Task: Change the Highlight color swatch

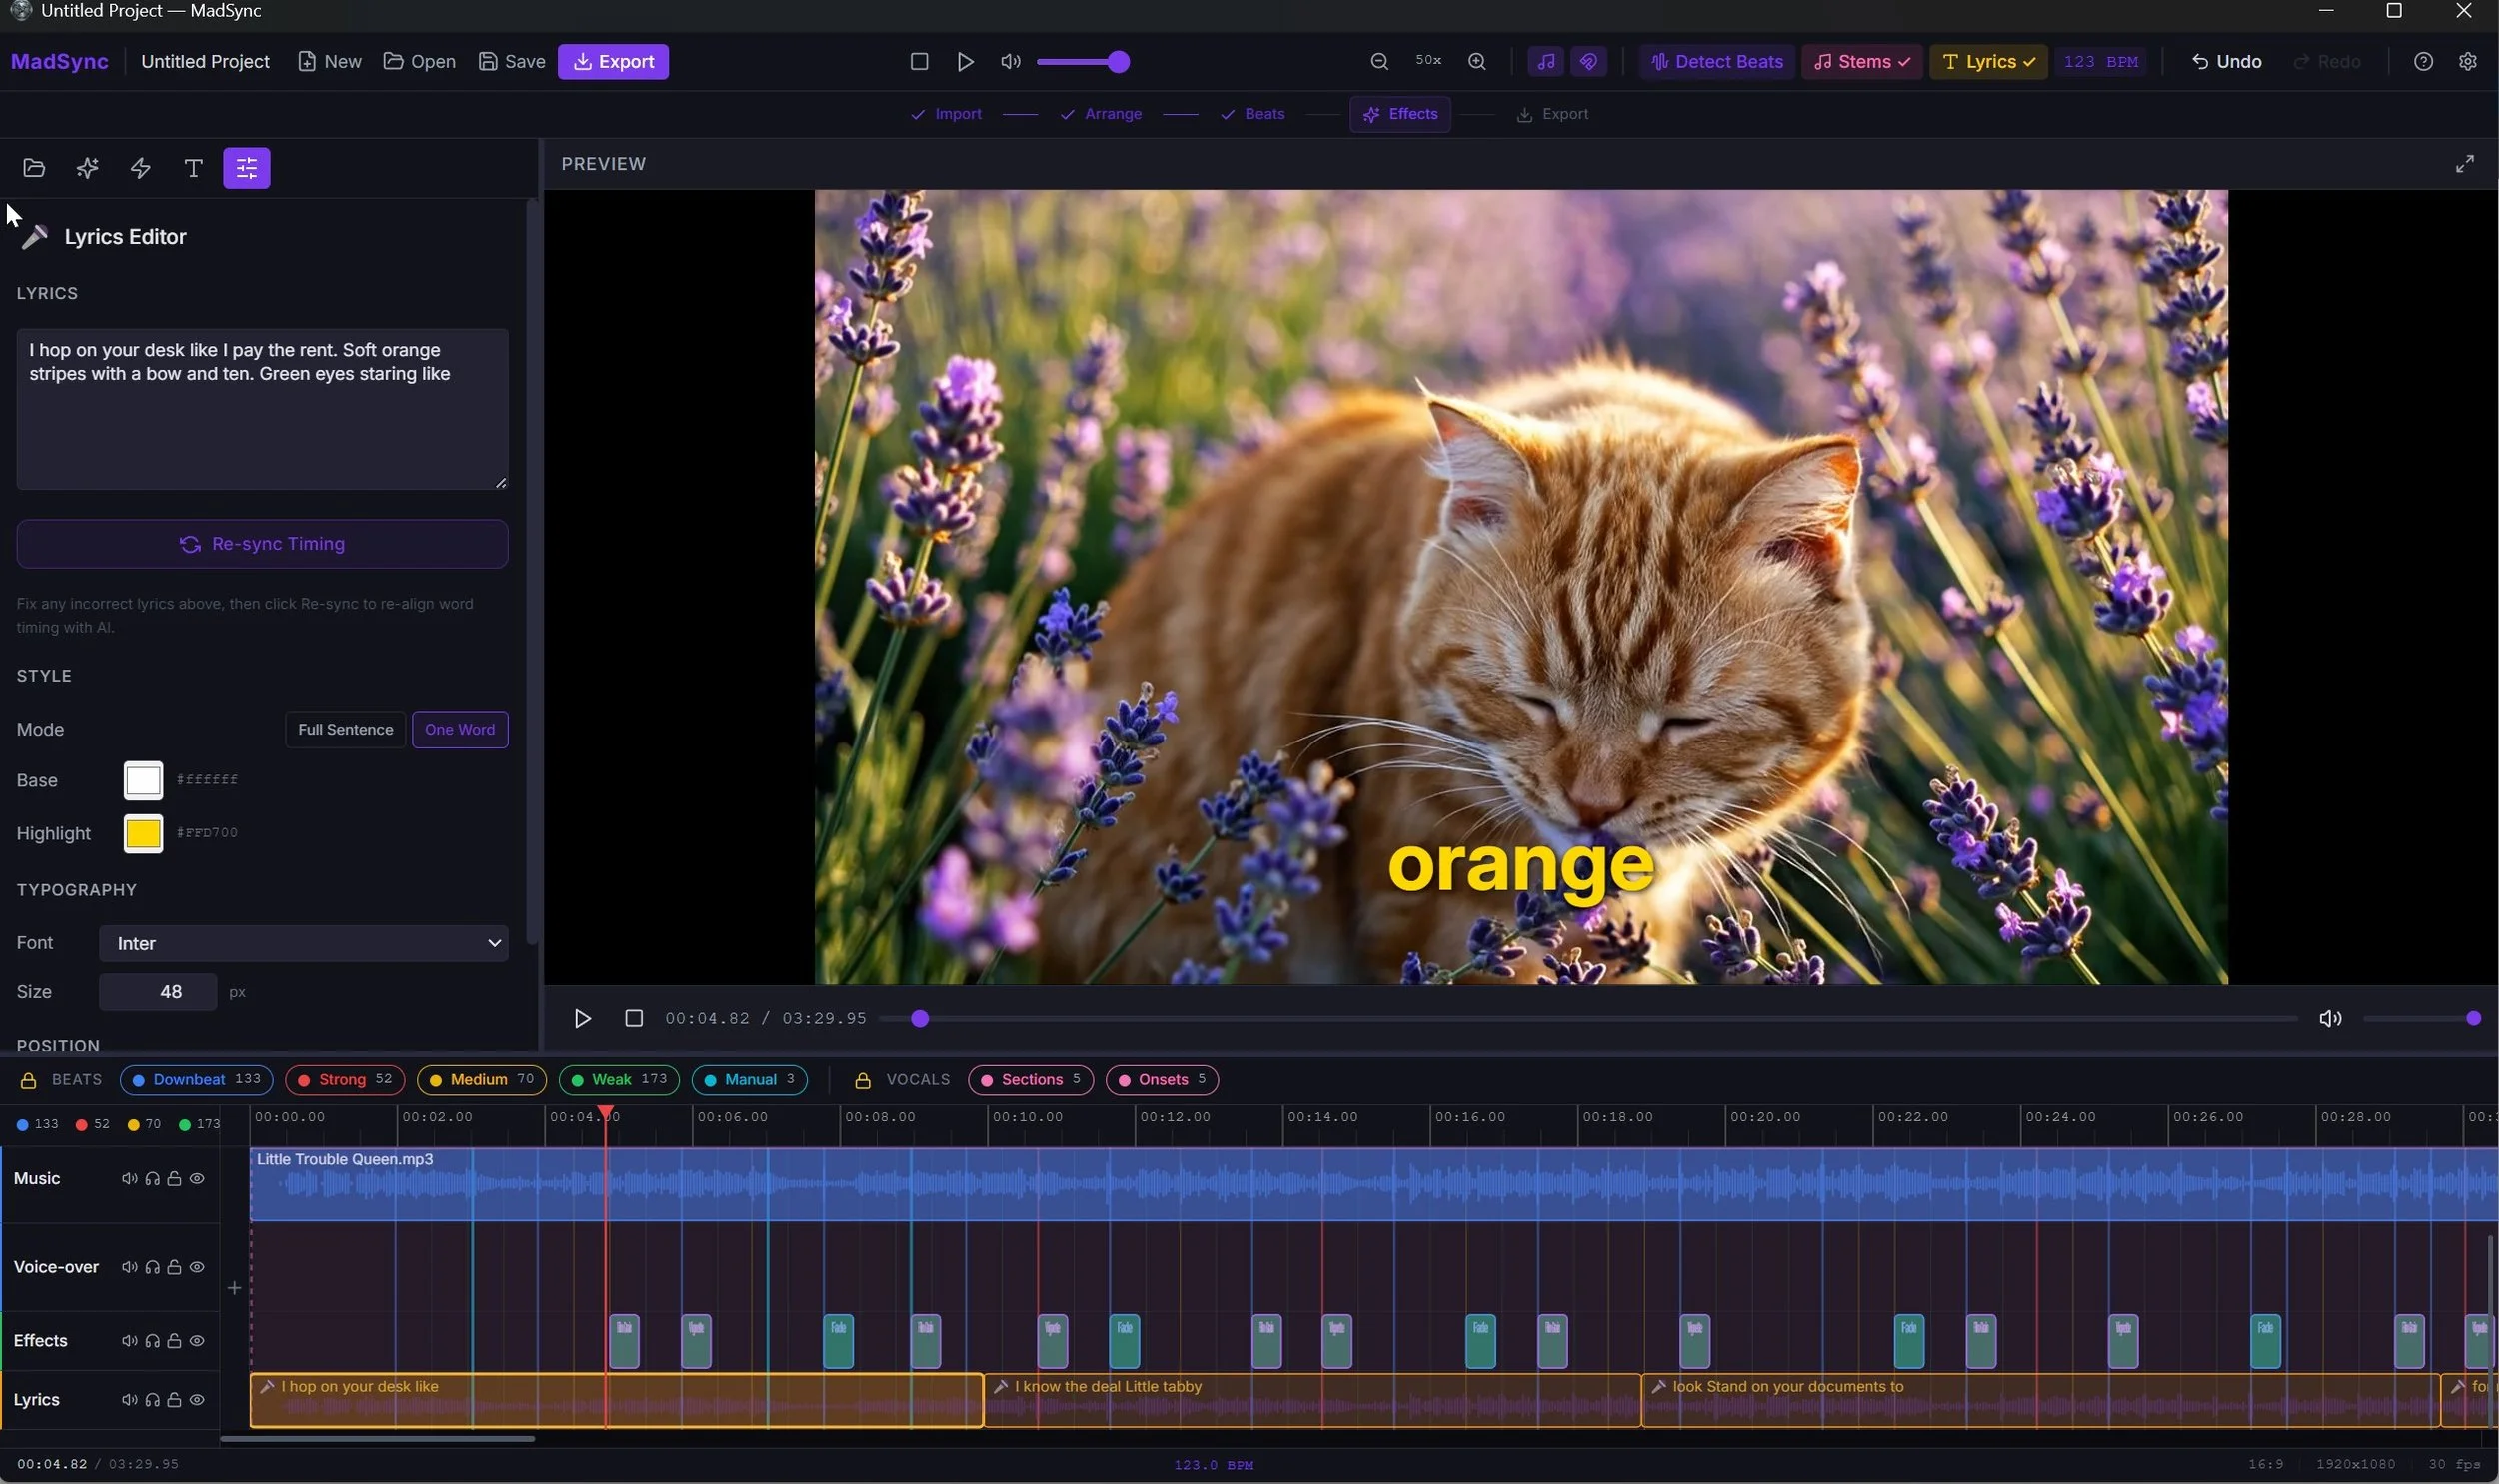Action: (x=142, y=832)
